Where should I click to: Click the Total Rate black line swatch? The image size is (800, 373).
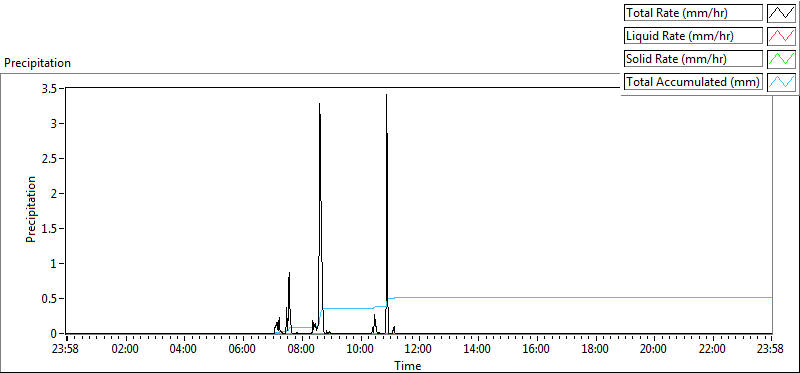pyautogui.click(x=781, y=13)
